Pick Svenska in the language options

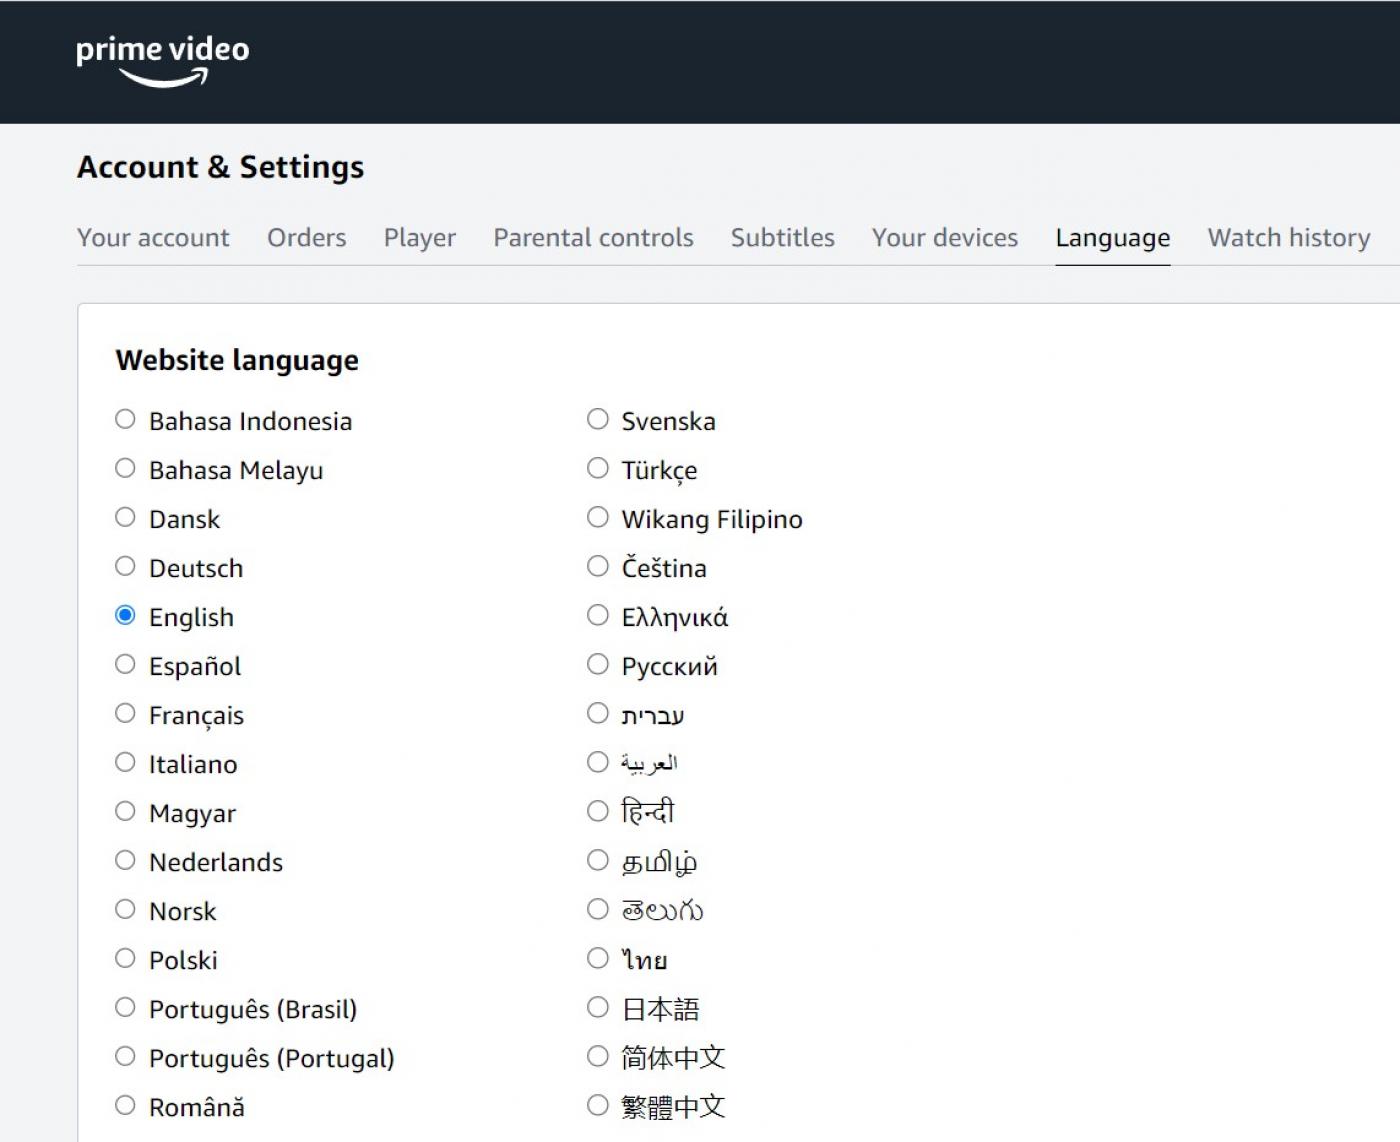coord(598,419)
